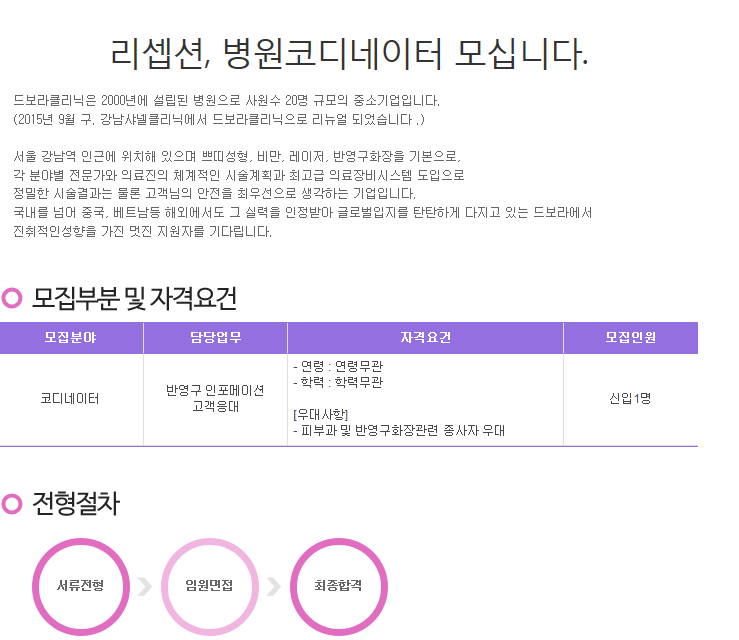Click the 학력 : 학력무관 line

pos(338,382)
